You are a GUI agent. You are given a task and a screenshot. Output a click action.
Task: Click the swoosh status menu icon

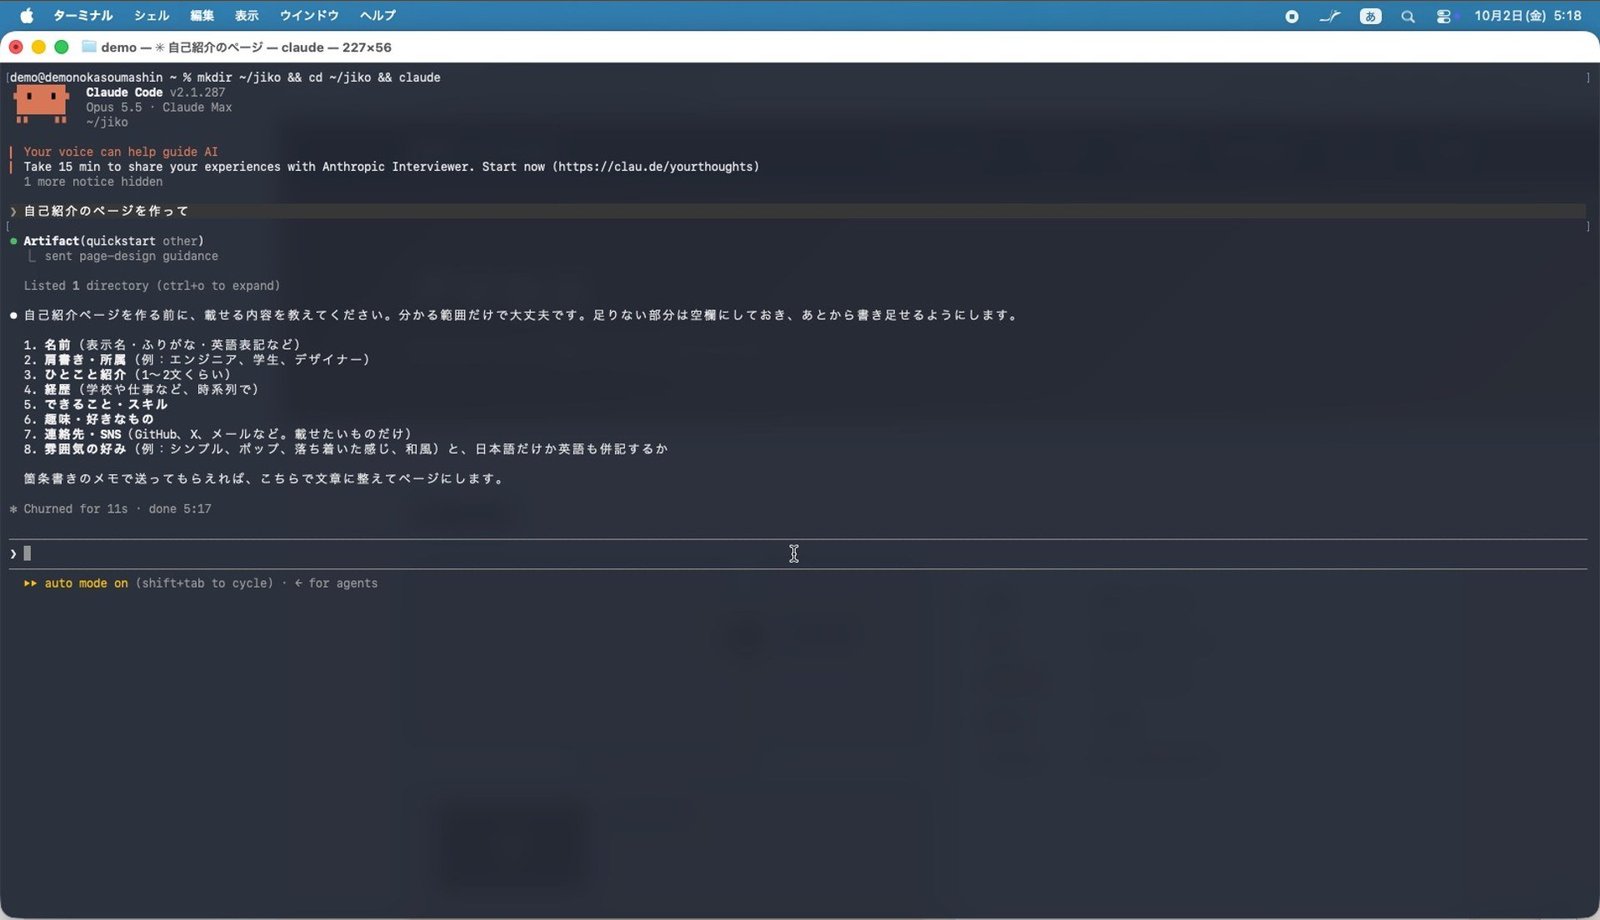click(1330, 16)
